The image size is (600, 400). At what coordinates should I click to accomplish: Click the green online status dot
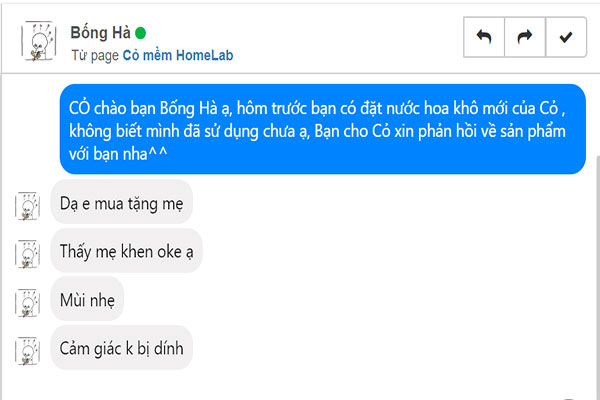pyautogui.click(x=140, y=33)
